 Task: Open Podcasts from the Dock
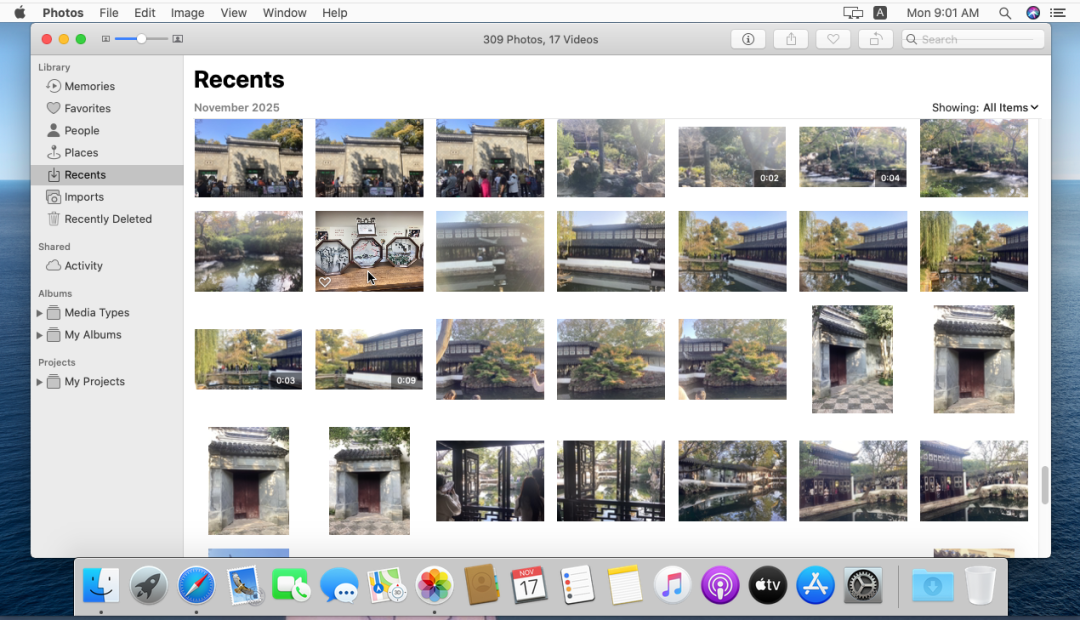pos(720,586)
